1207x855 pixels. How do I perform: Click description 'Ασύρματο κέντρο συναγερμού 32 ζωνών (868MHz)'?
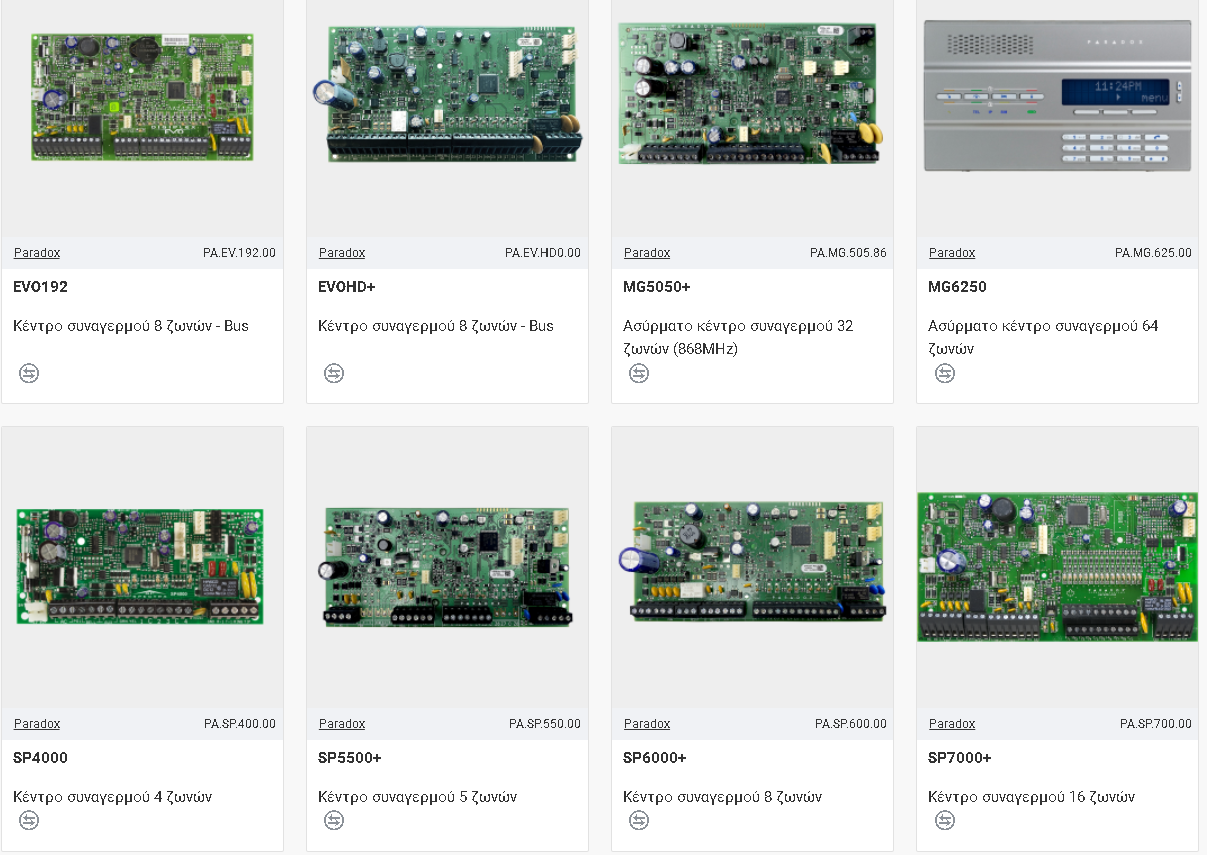click(x=738, y=338)
